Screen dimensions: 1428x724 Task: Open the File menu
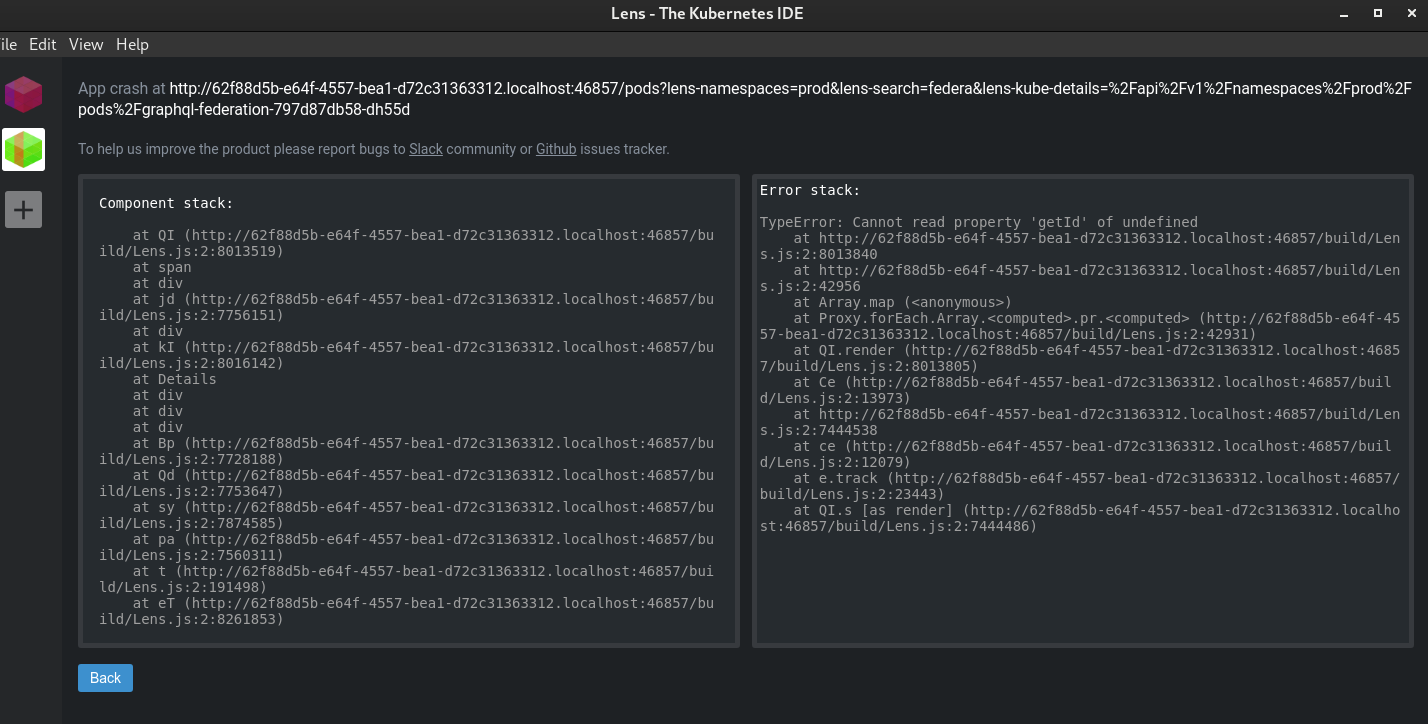point(8,44)
